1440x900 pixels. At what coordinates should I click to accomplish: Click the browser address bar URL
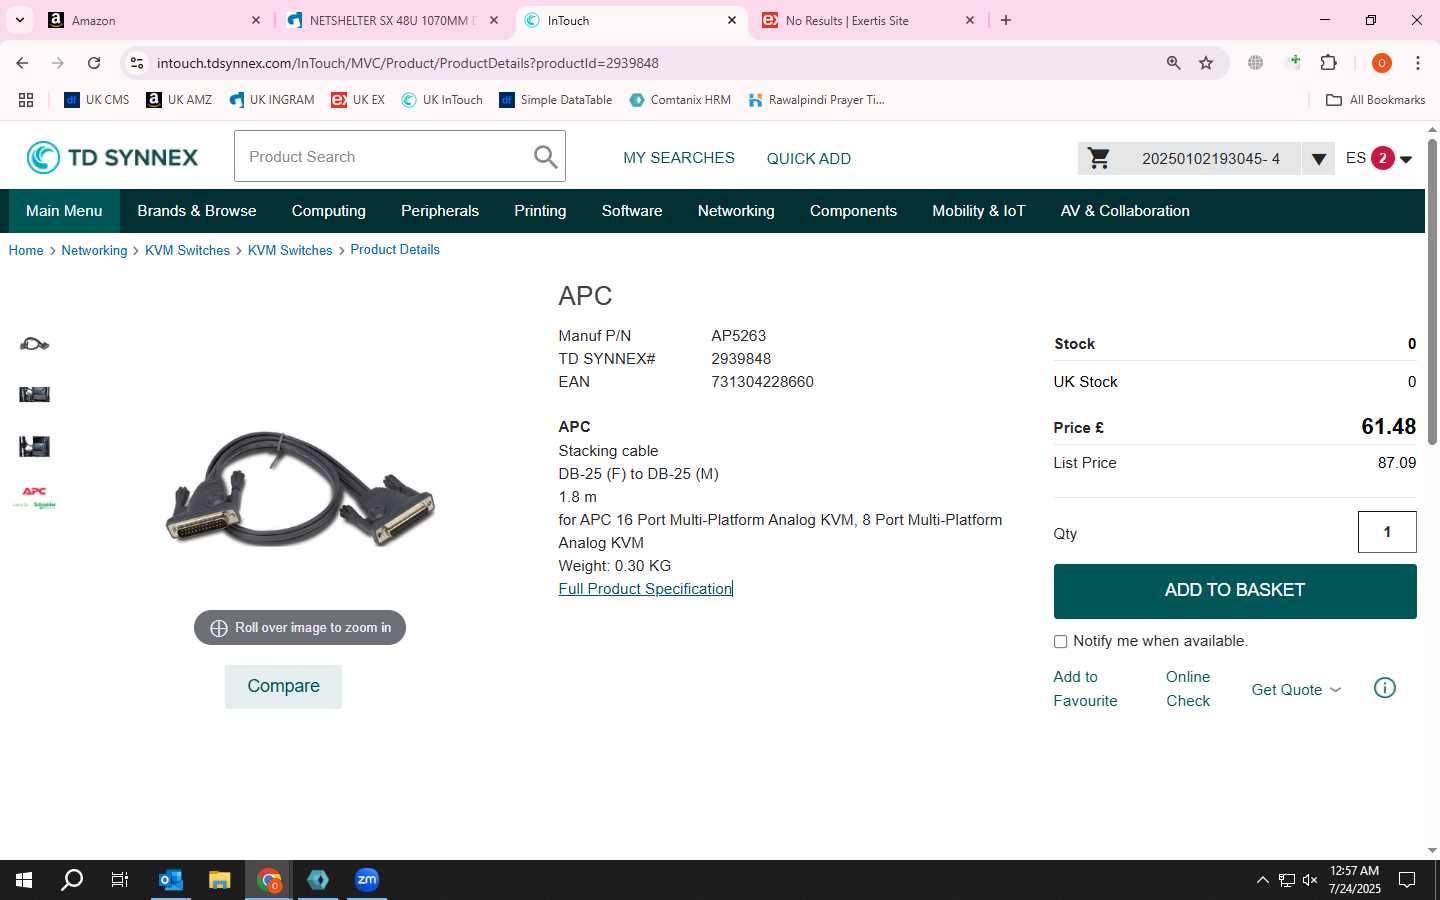(x=407, y=63)
